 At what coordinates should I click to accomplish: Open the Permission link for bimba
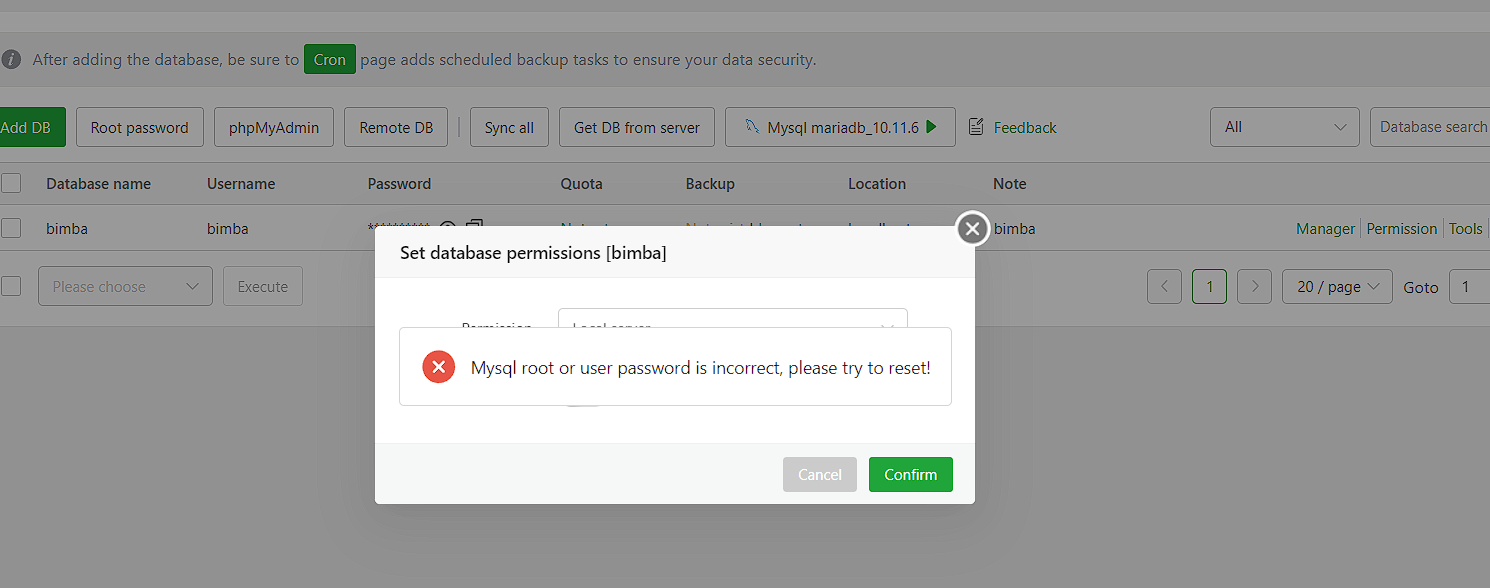click(1401, 229)
